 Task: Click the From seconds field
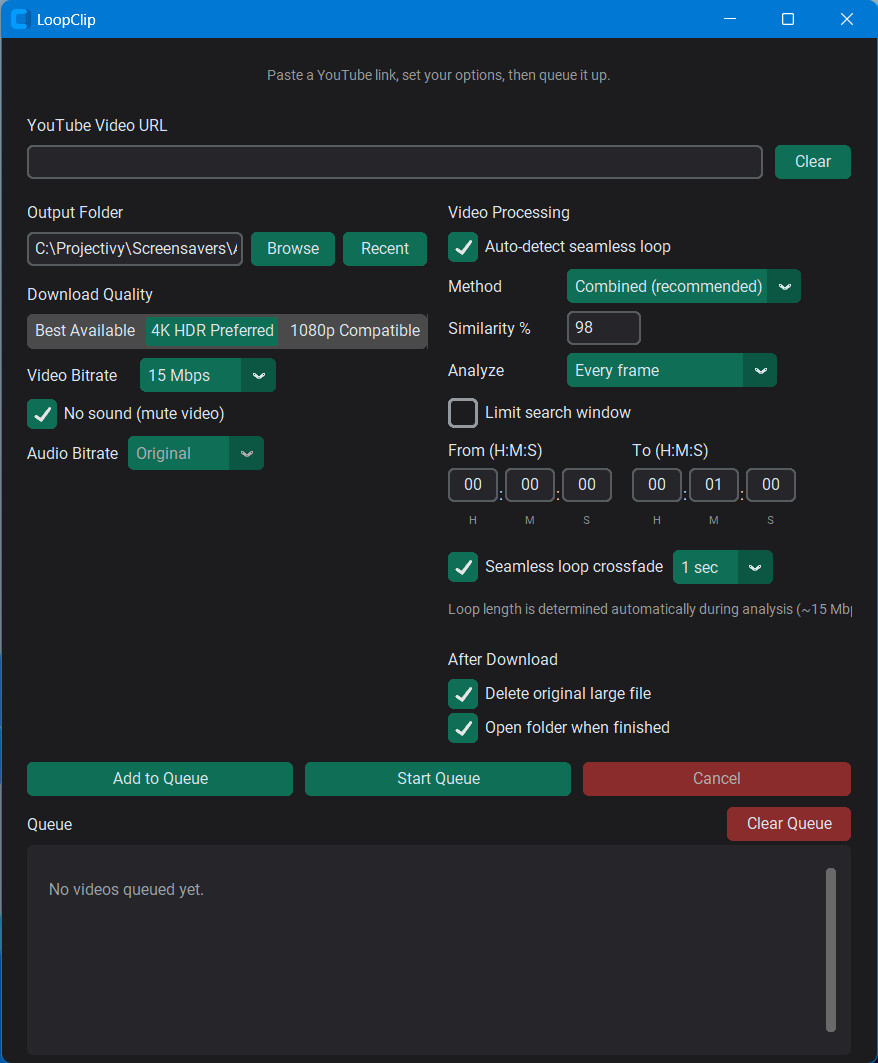(x=586, y=485)
